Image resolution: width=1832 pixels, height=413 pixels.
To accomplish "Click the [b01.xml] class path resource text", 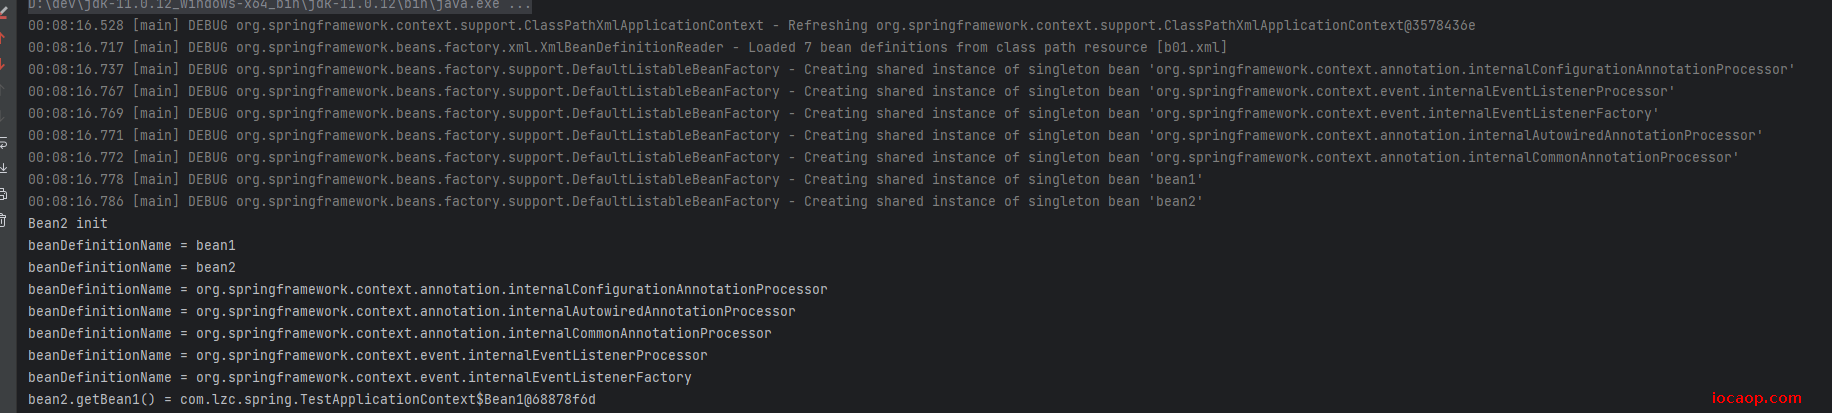I will [1192, 47].
